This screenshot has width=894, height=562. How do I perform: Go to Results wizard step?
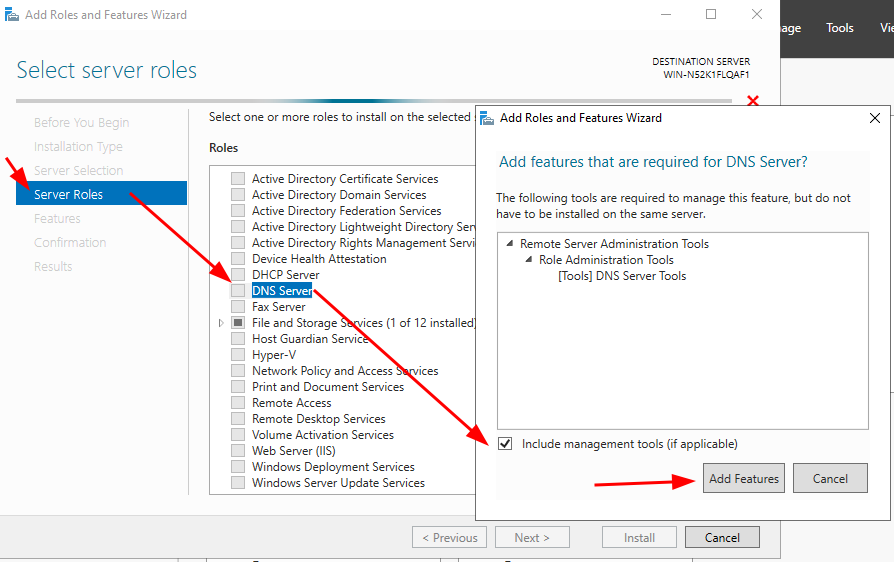pyautogui.click(x=53, y=266)
